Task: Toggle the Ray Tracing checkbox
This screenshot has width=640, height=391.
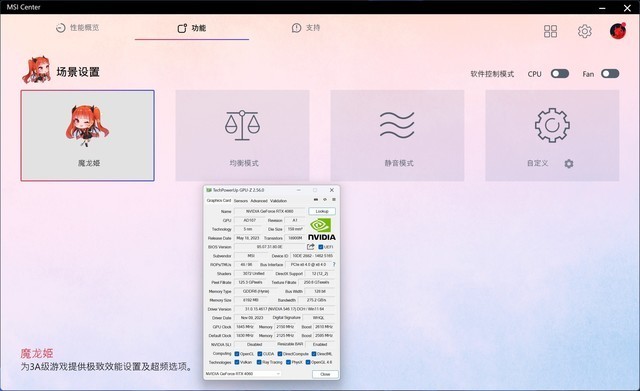Action: [259, 362]
